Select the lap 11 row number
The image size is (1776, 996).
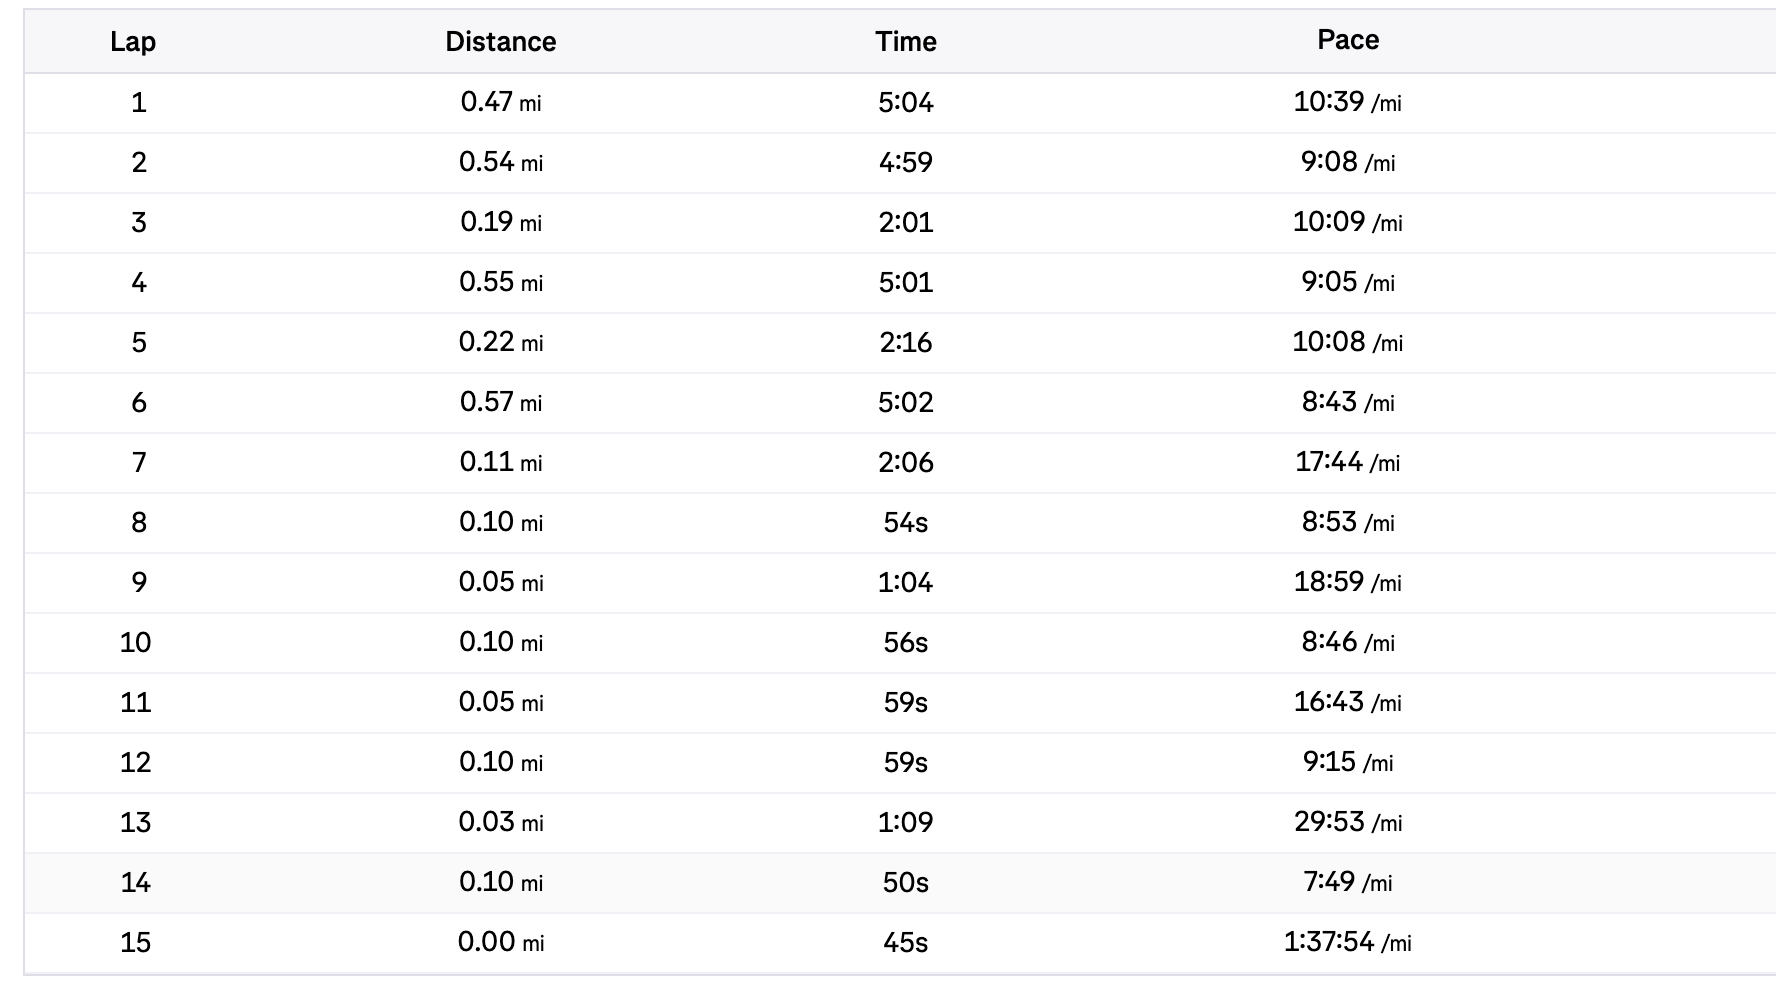[x=136, y=702]
